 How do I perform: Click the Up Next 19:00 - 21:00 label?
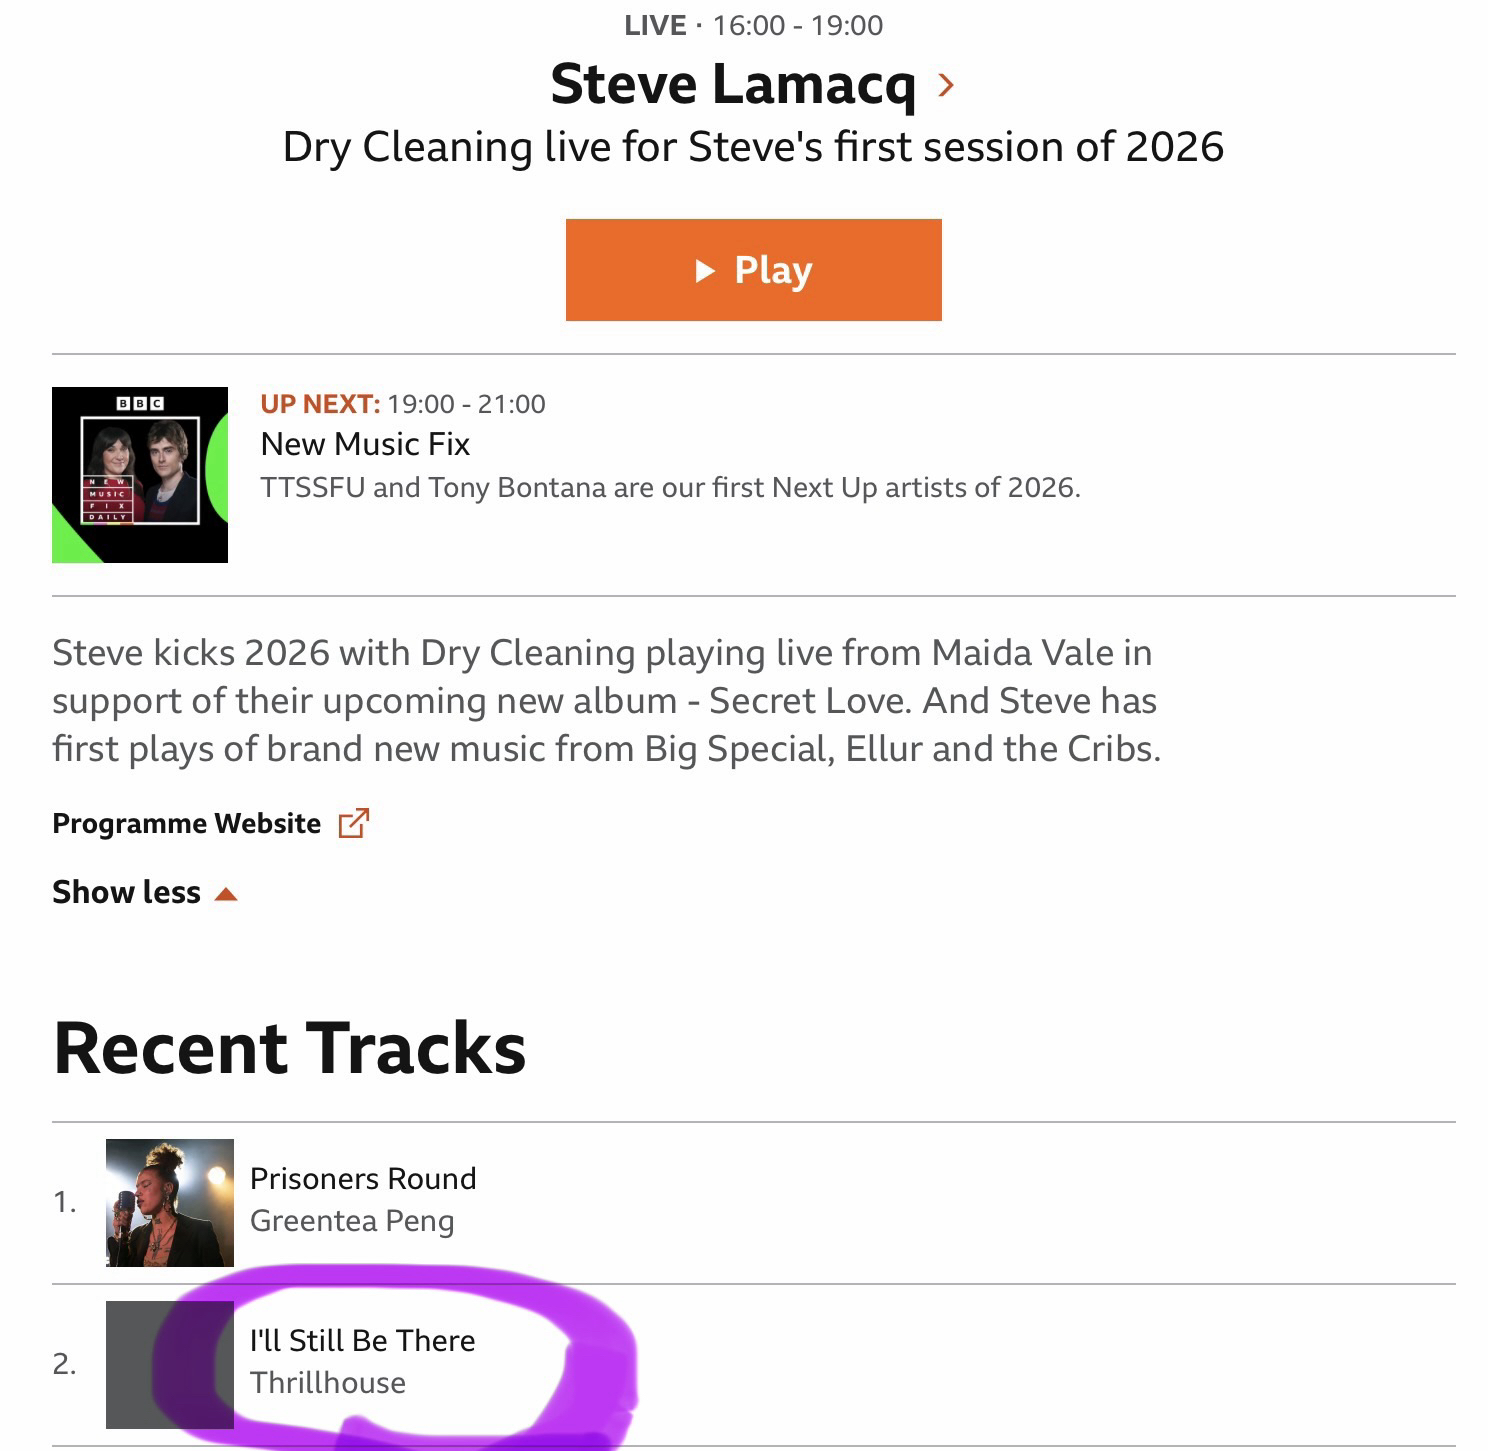(403, 404)
